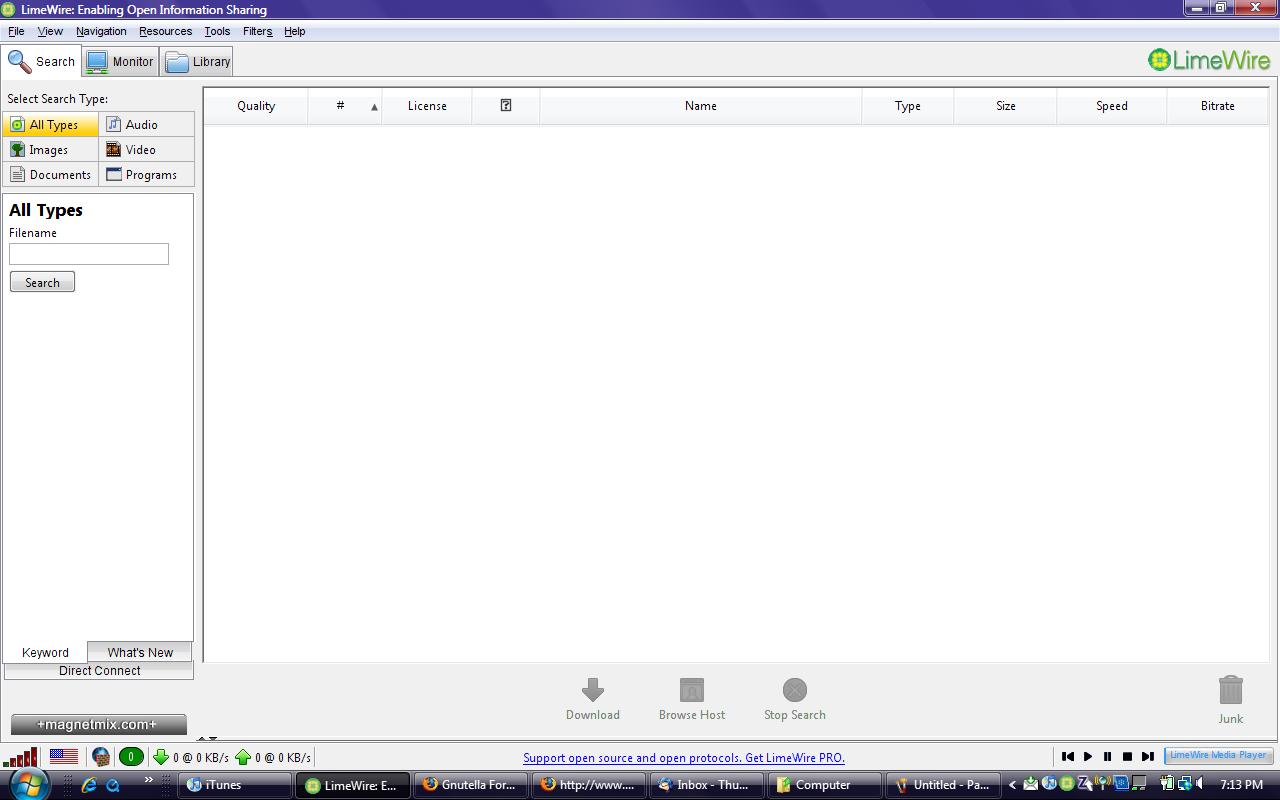The image size is (1280, 800).
Task: Sort results by the Quality column
Action: pos(256,106)
